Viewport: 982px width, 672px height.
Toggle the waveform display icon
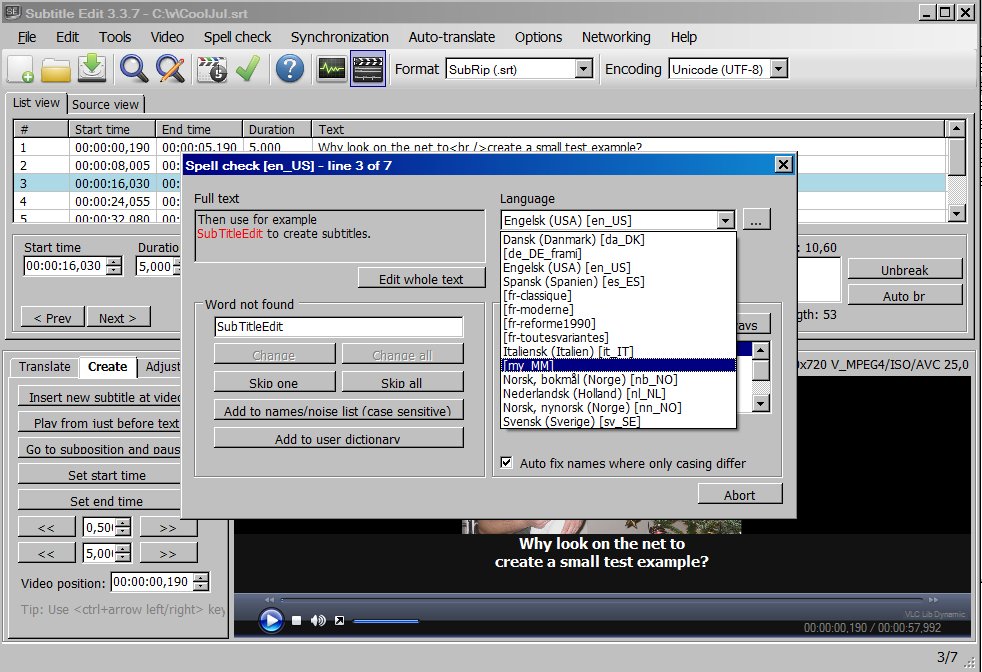click(x=331, y=69)
